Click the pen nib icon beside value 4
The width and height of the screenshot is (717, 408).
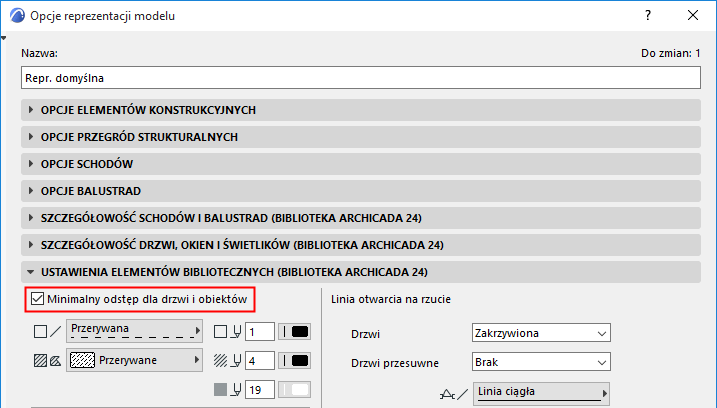pyautogui.click(x=236, y=361)
